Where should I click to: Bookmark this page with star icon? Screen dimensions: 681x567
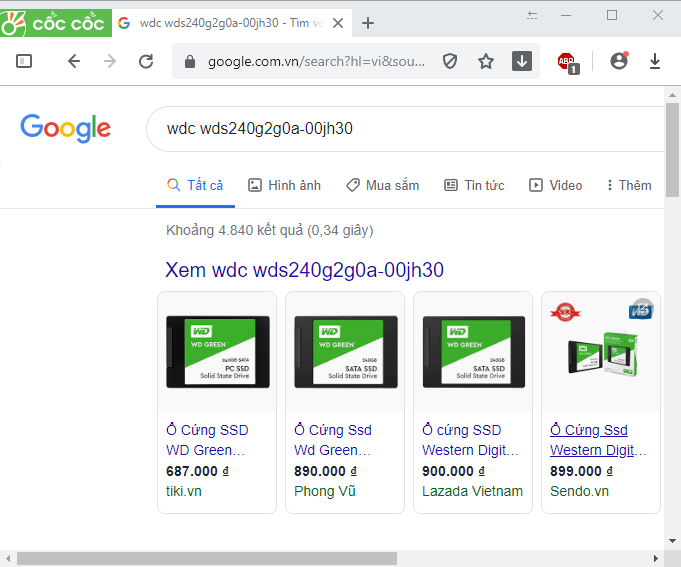coord(486,61)
